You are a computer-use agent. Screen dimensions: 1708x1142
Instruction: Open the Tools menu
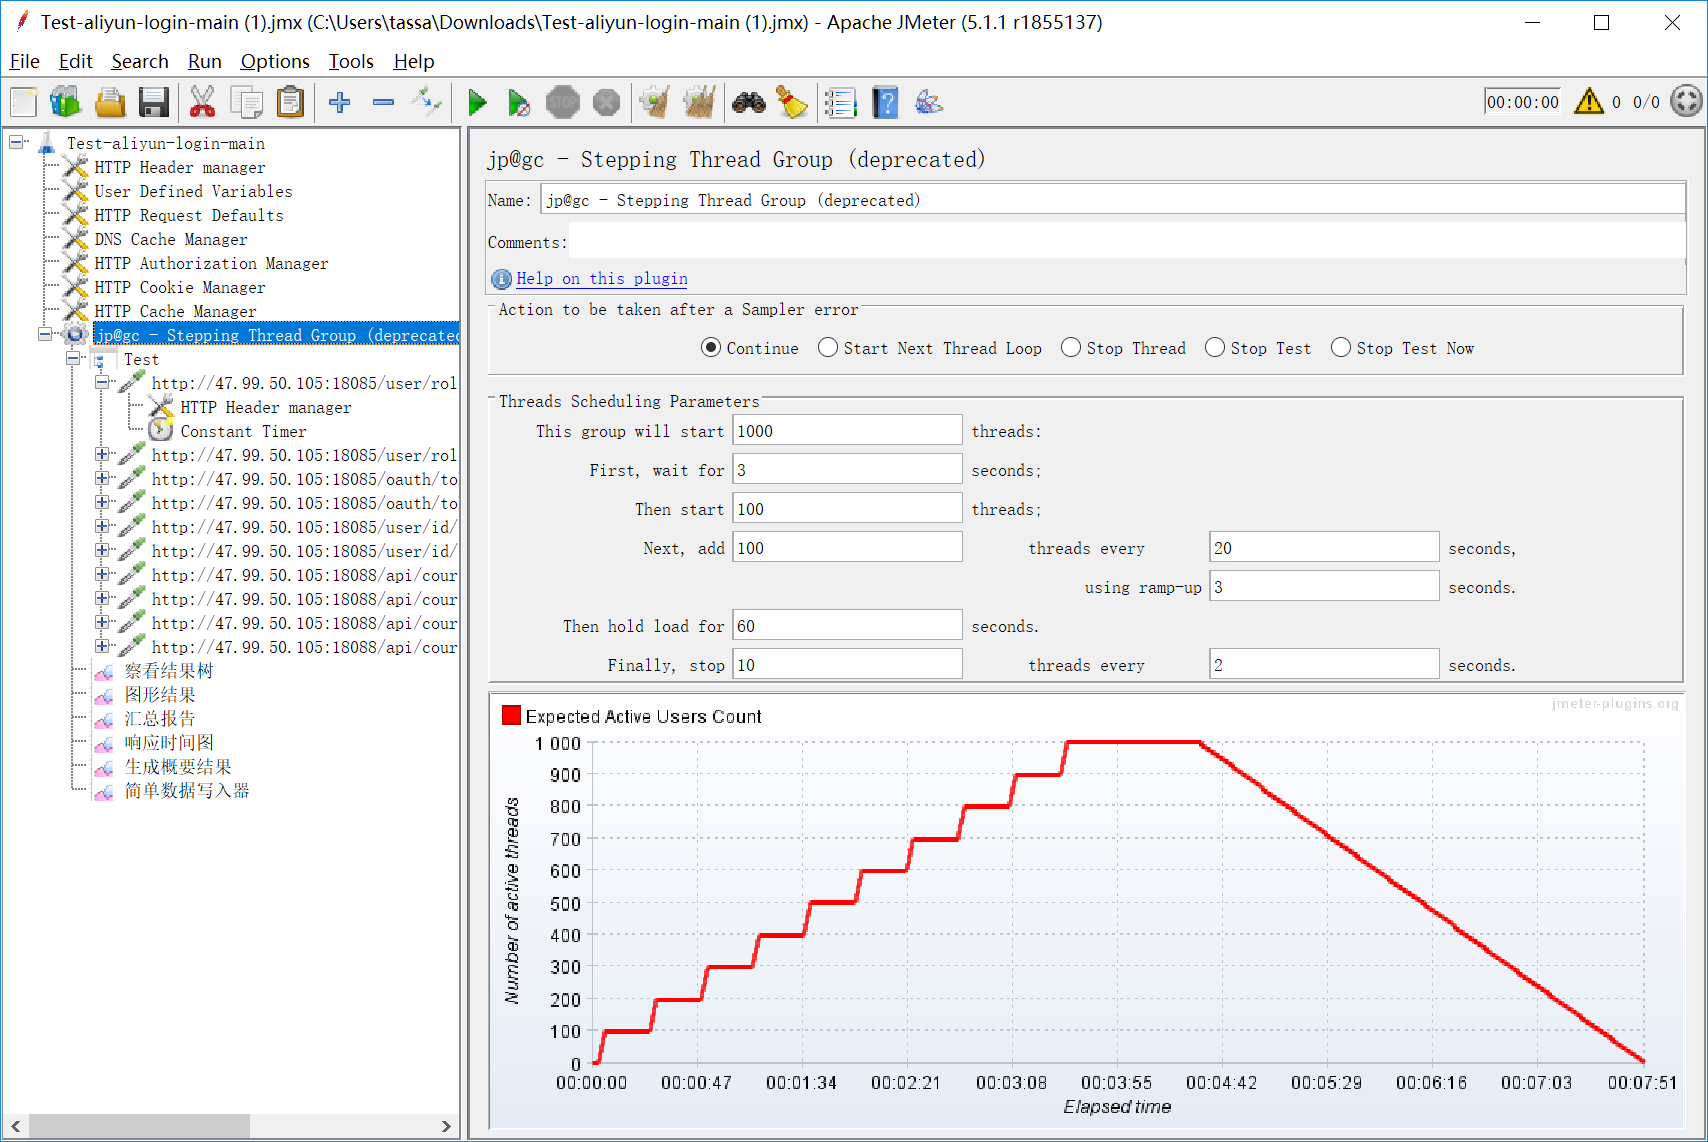(351, 61)
